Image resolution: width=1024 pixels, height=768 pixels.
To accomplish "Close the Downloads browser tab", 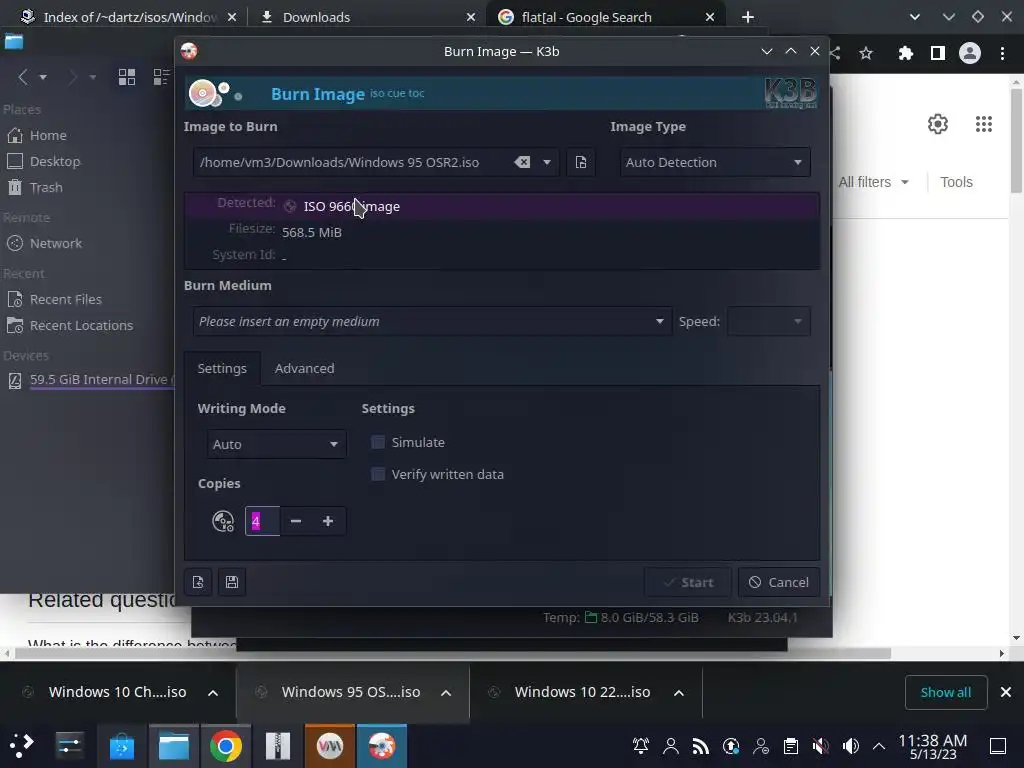I will tap(471, 17).
